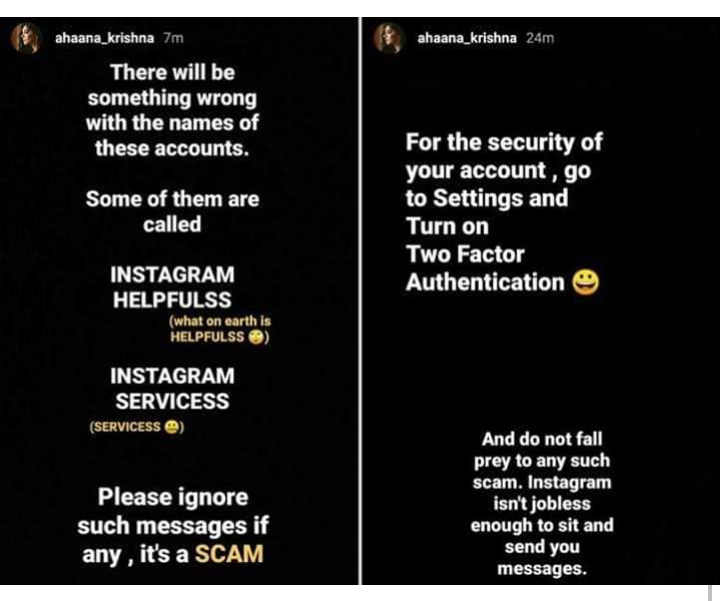Click the yellow (SERVICESS) caption
Screen dimensions: 720x601
[x=137, y=427]
